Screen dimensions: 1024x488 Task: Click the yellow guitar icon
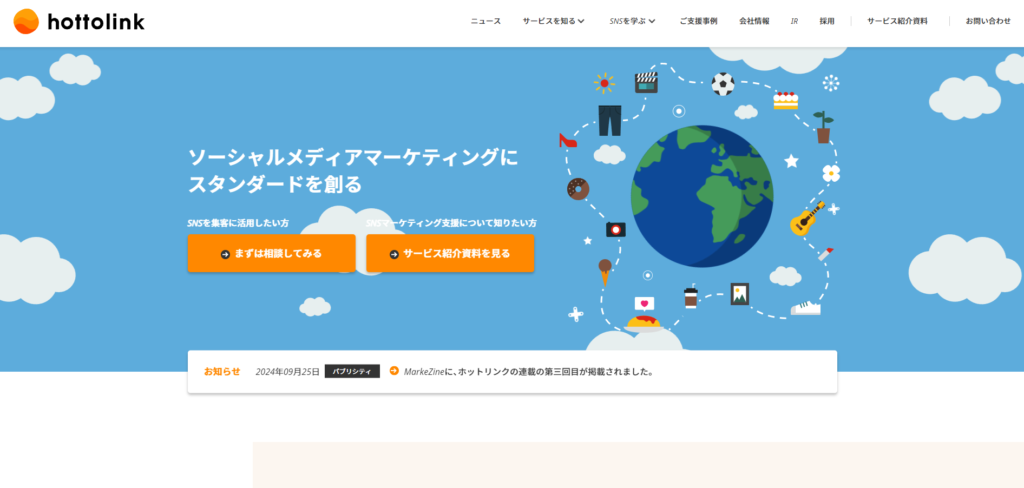coord(807,219)
